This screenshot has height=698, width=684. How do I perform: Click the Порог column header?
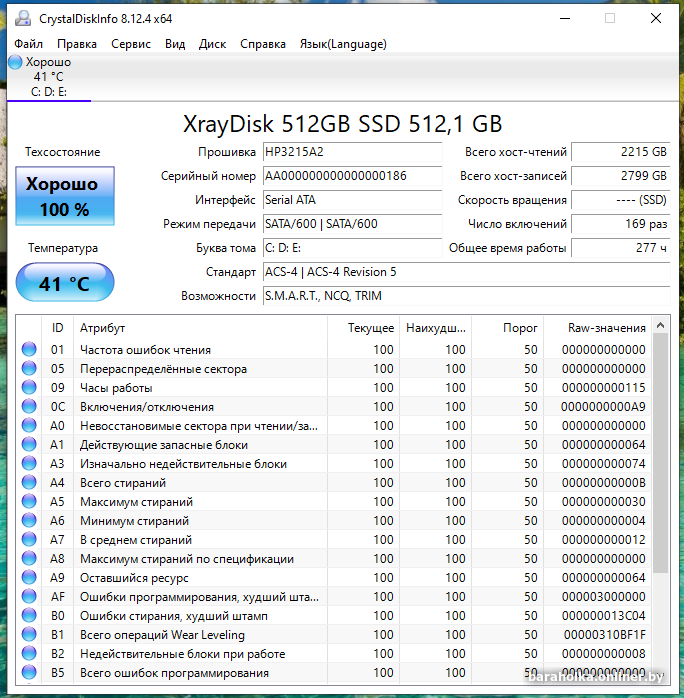pyautogui.click(x=507, y=328)
